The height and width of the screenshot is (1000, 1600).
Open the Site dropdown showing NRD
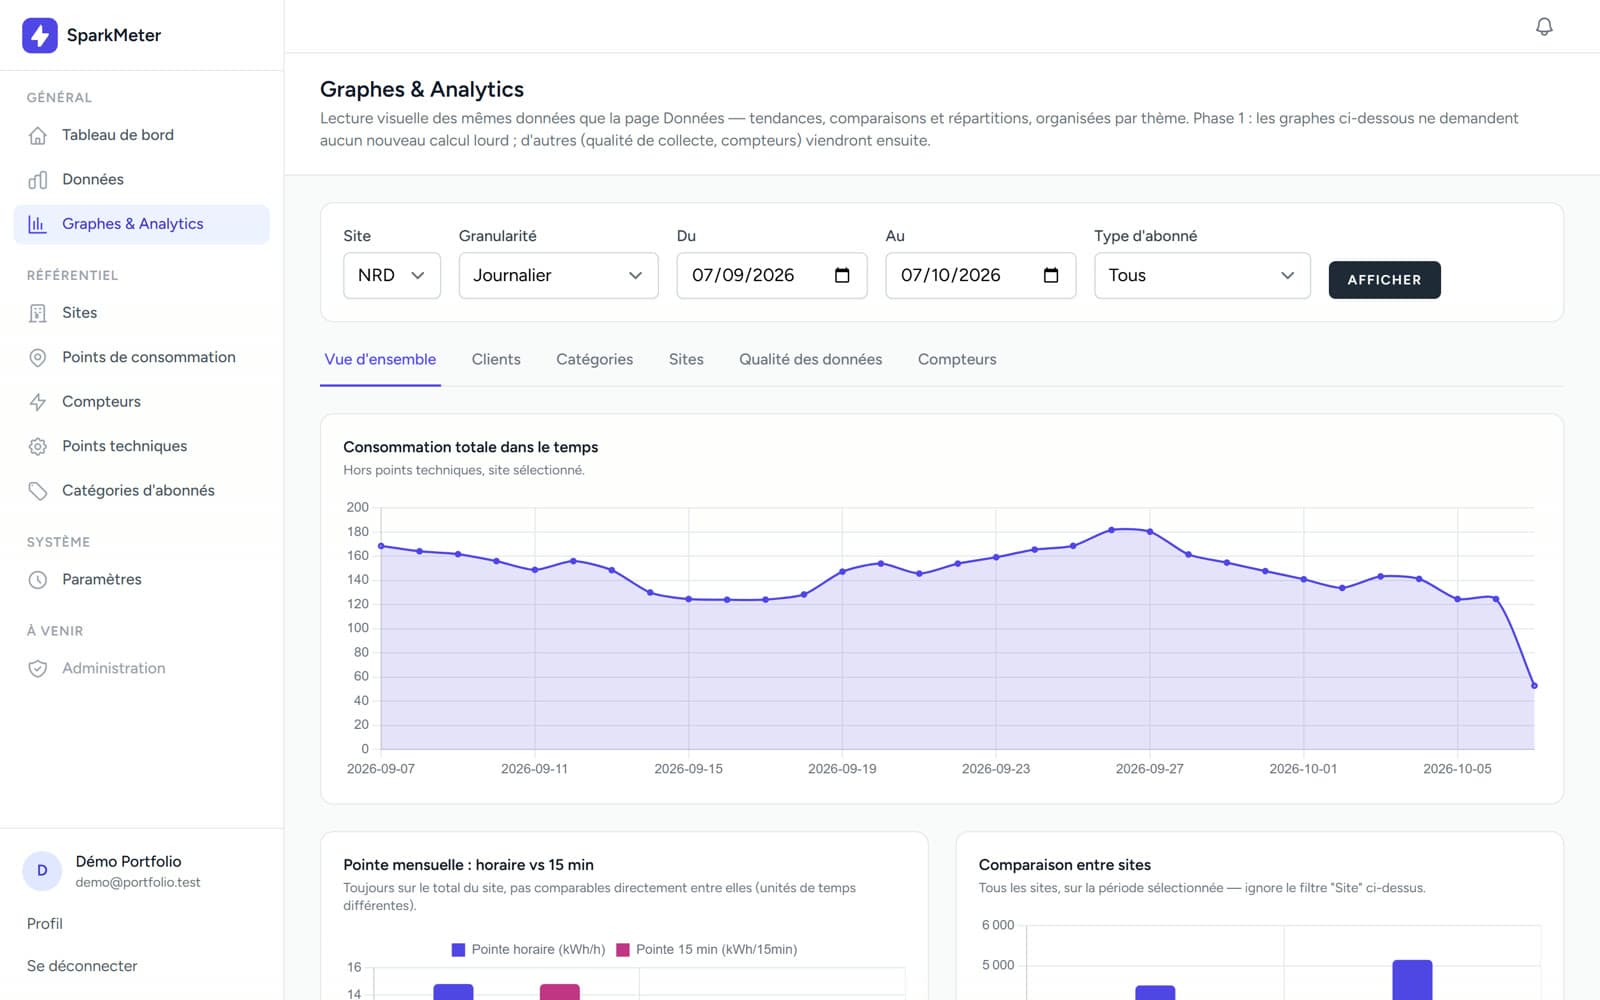pyautogui.click(x=392, y=275)
